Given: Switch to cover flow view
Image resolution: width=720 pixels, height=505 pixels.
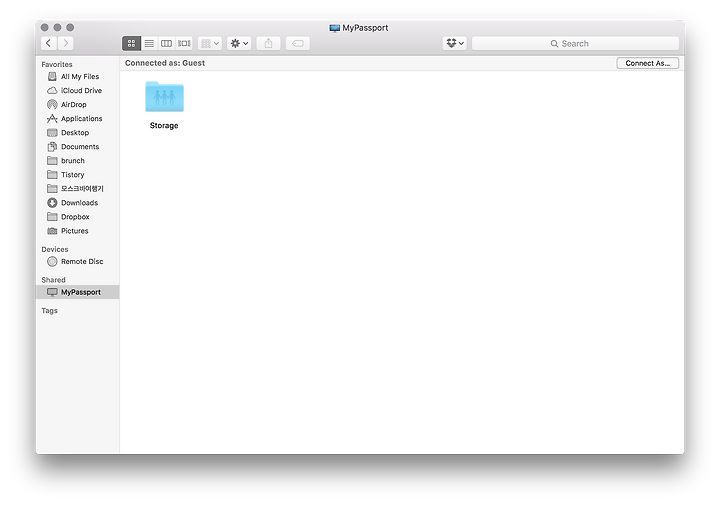Looking at the screenshot, I should 184,43.
